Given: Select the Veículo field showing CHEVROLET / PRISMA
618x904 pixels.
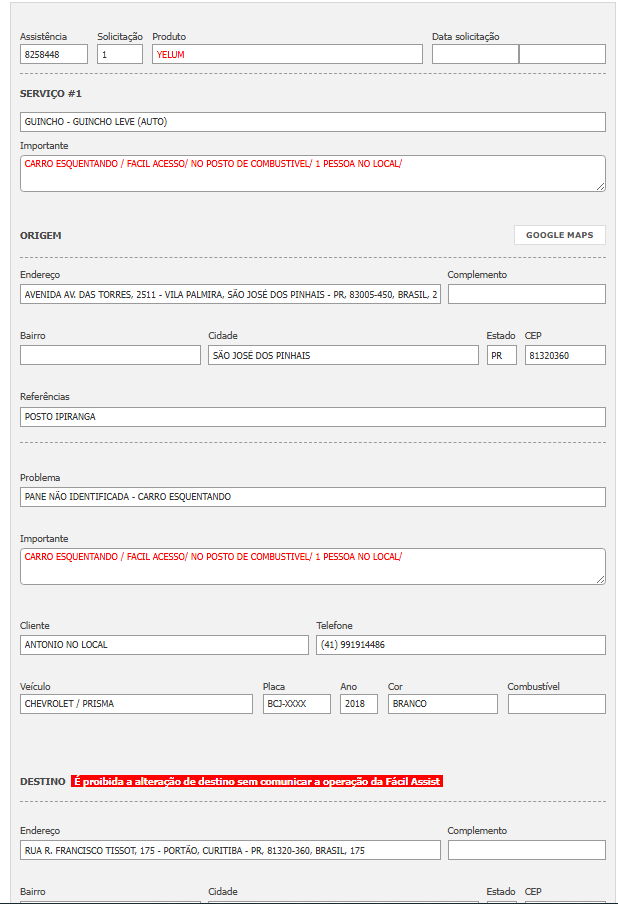Looking at the screenshot, I should point(136,704).
